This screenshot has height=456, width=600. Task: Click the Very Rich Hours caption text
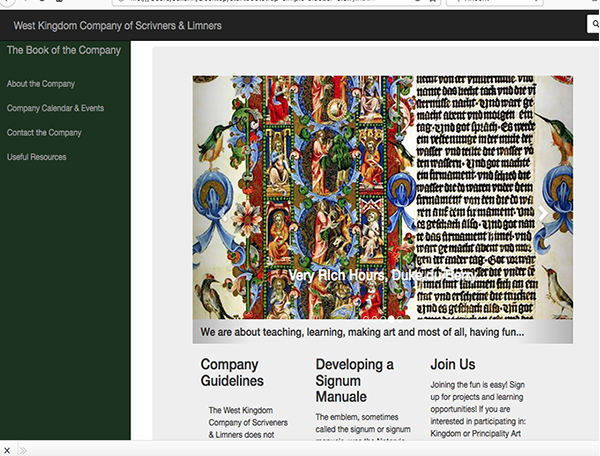point(382,275)
